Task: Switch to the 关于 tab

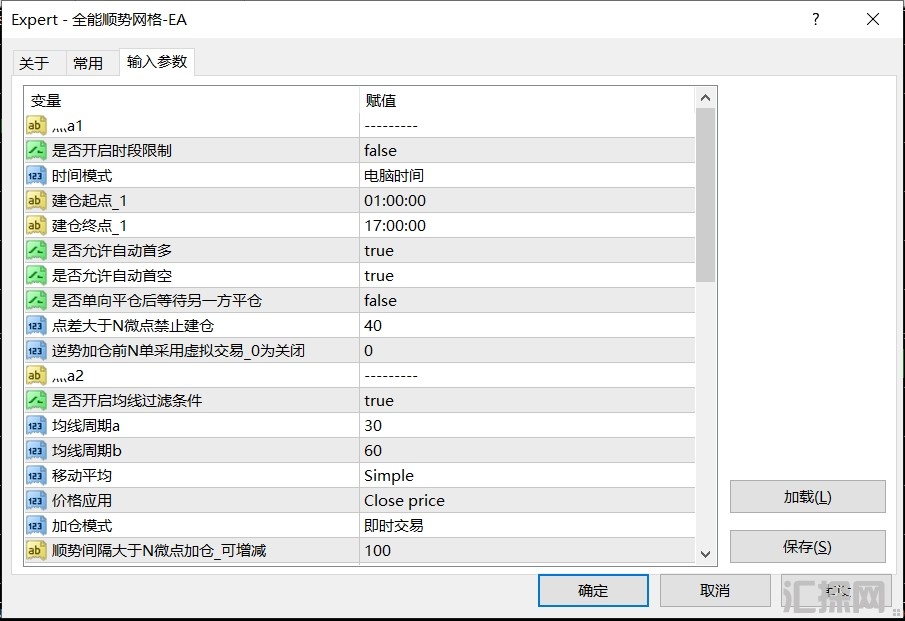Action: (x=34, y=63)
